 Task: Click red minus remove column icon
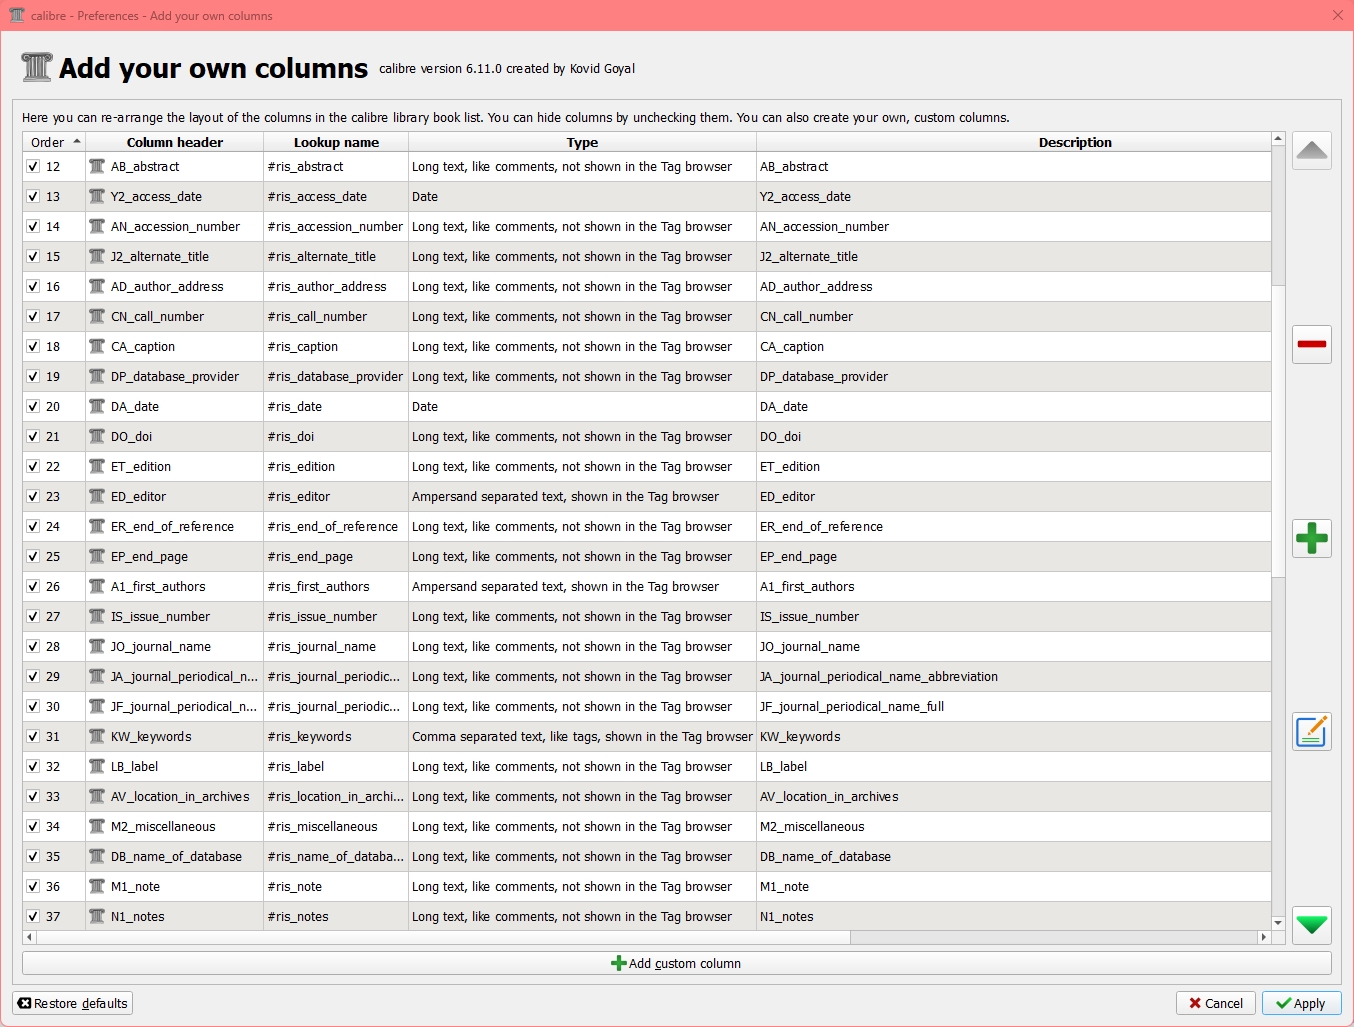pyautogui.click(x=1311, y=344)
